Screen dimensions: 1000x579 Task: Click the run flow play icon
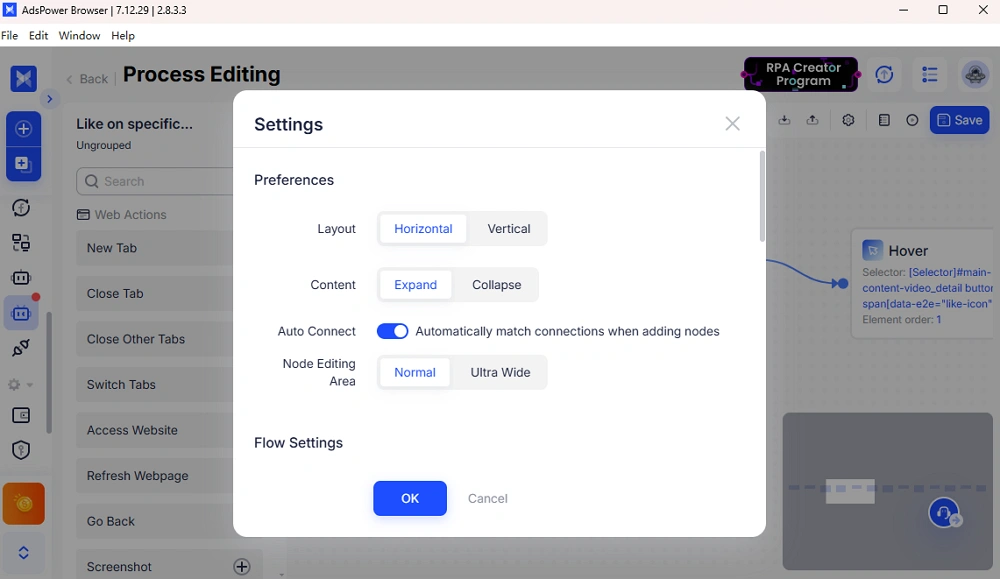pyautogui.click(x=911, y=119)
